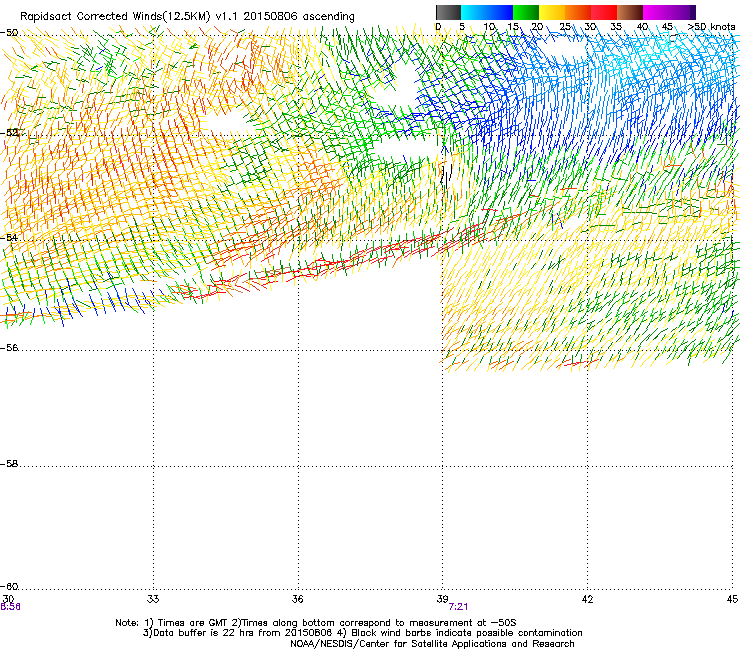740x650 pixels.
Task: Click the 42 longitude axis label
Action: (x=587, y=599)
